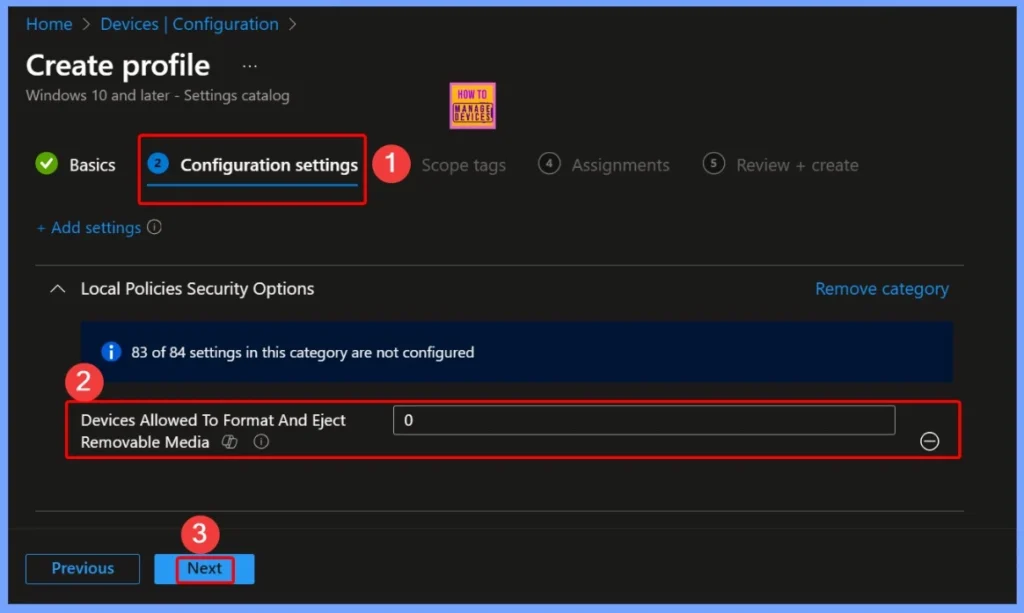Screen dimensions: 1024x613
Task: Open the ellipsis menu beside Create profile
Action: [x=250, y=66]
